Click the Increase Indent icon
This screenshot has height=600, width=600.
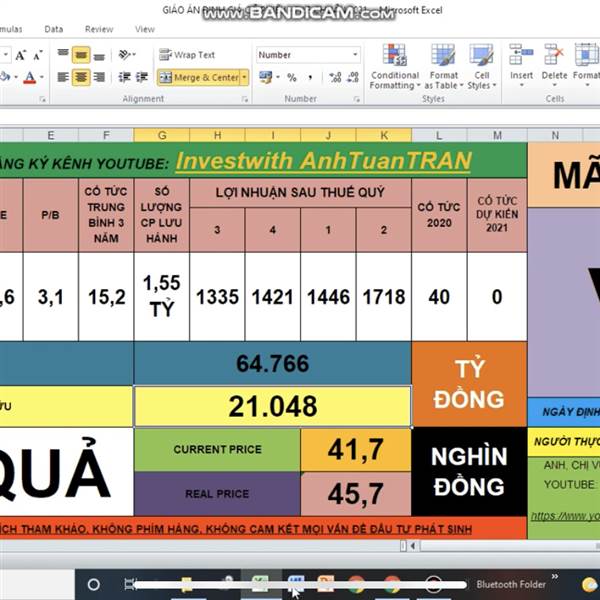142,77
